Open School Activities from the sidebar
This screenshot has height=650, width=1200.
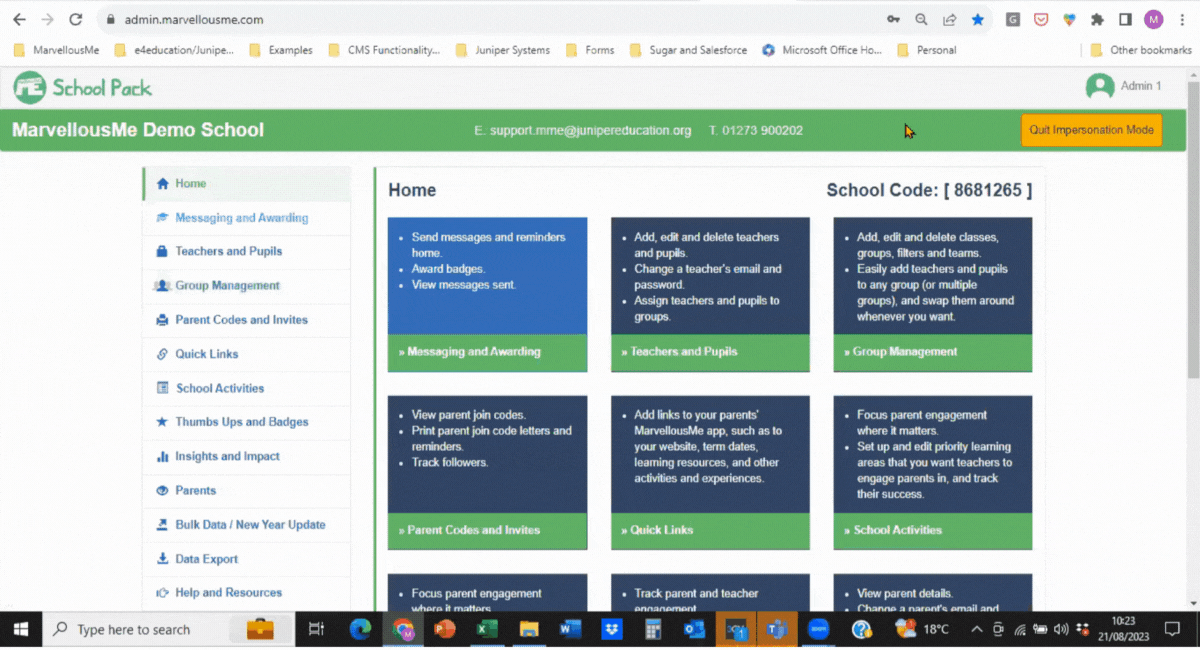coord(220,388)
